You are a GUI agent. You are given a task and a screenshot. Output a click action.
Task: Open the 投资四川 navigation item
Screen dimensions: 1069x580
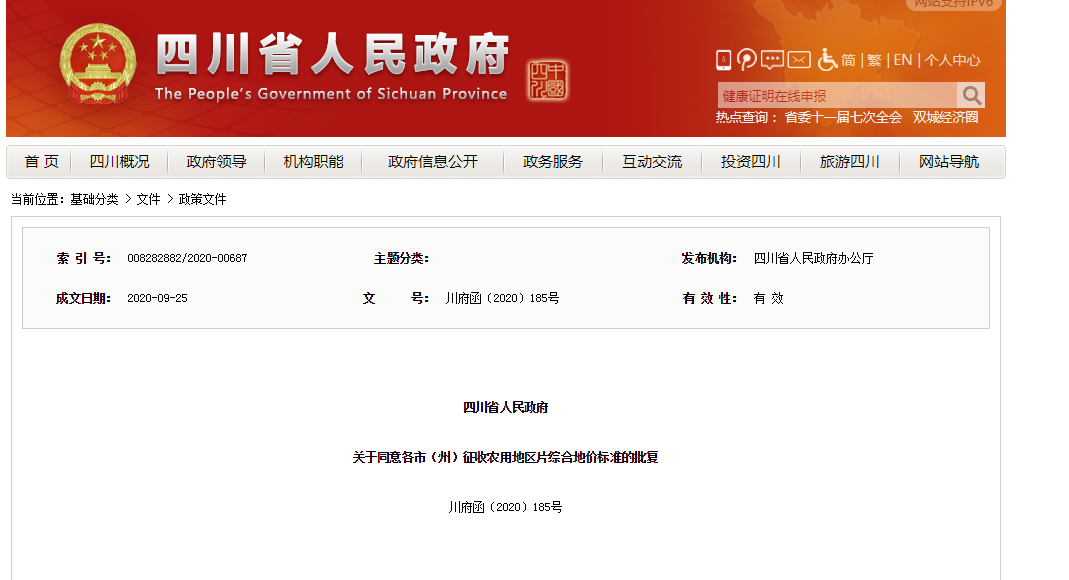[750, 162]
